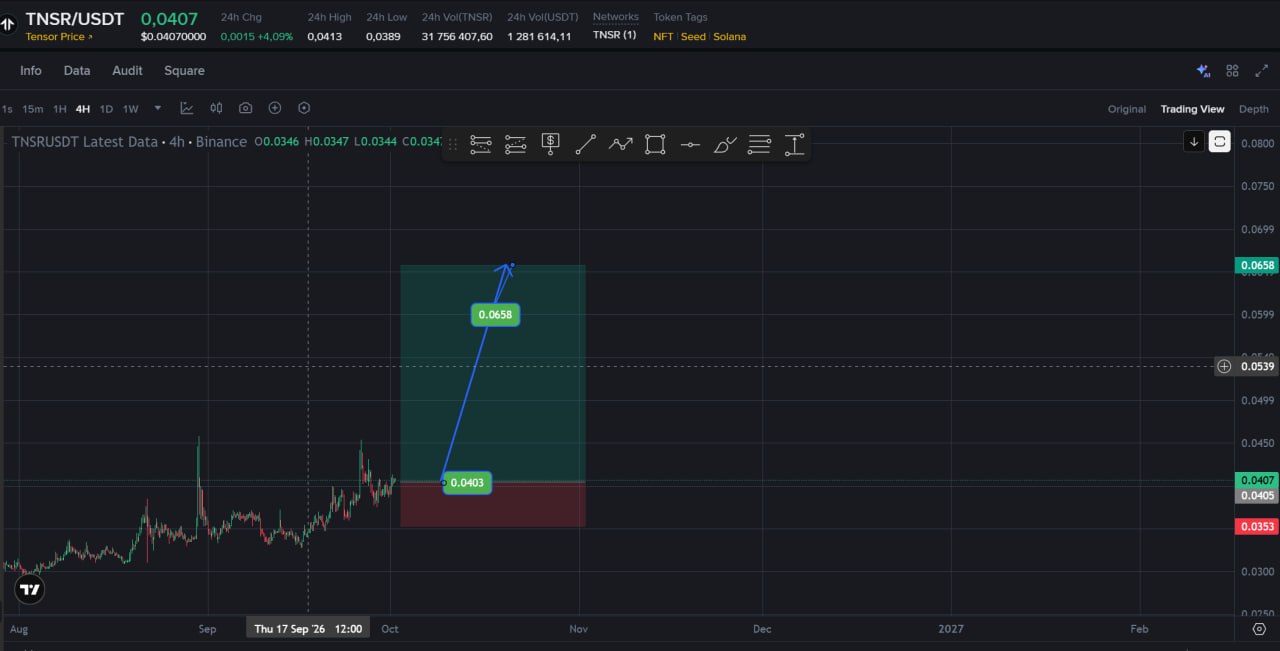Screen dimensions: 1280x651
Task: Open the Tensor Price link
Action: click(x=59, y=37)
